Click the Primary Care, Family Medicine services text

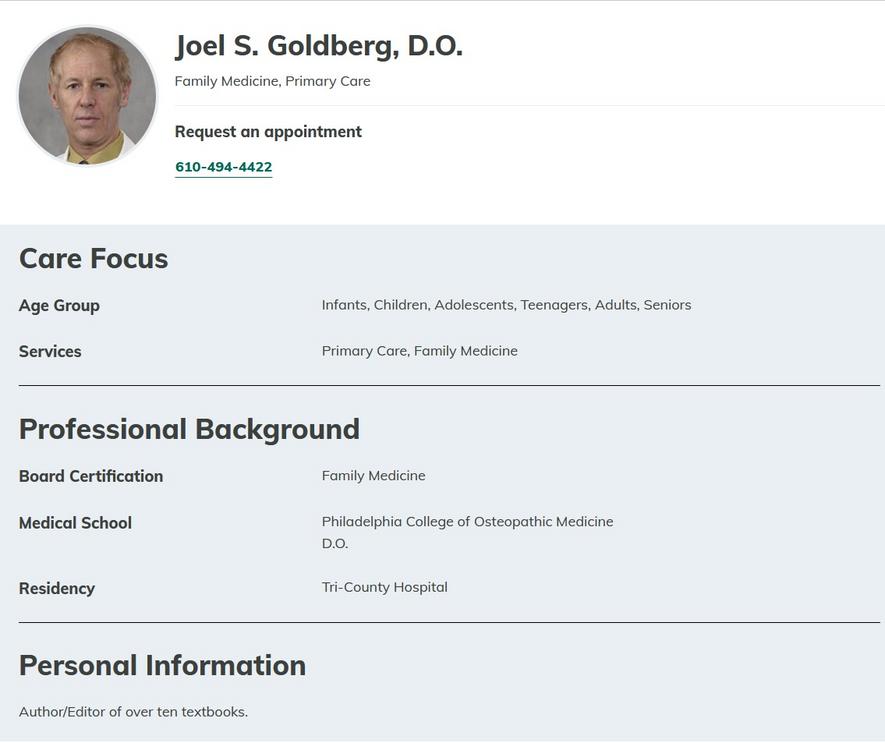pos(419,351)
